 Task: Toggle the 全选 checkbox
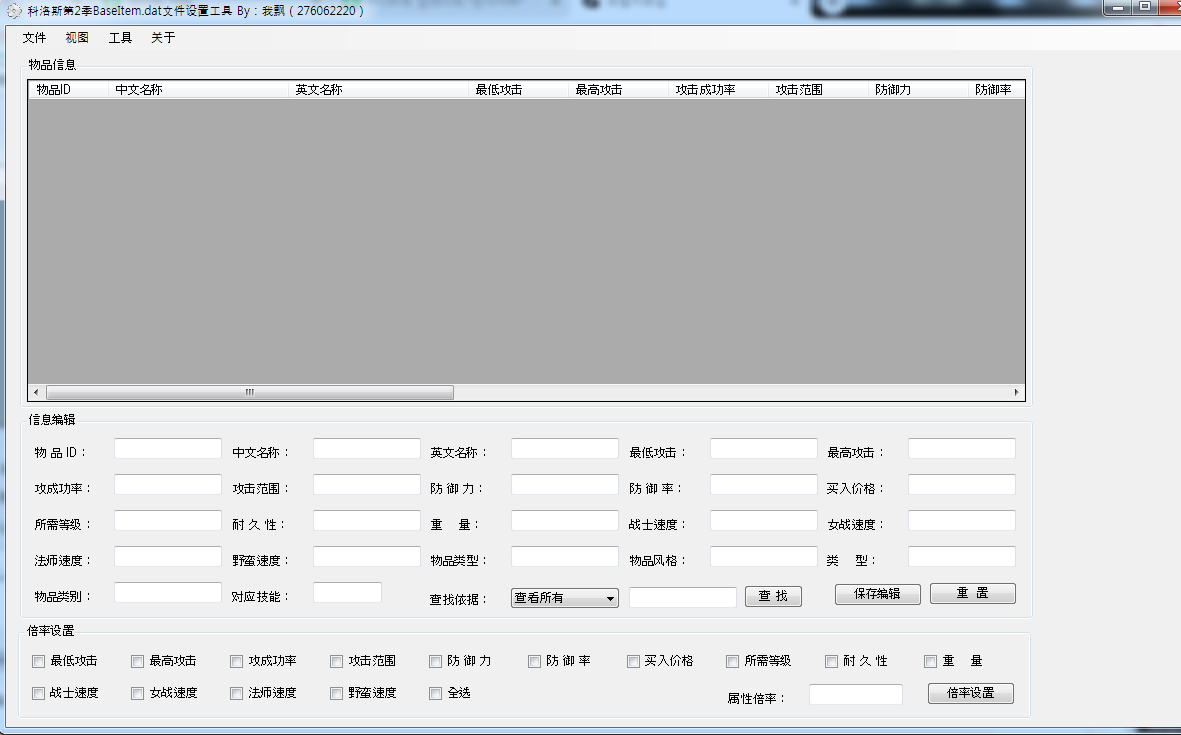[x=436, y=693]
